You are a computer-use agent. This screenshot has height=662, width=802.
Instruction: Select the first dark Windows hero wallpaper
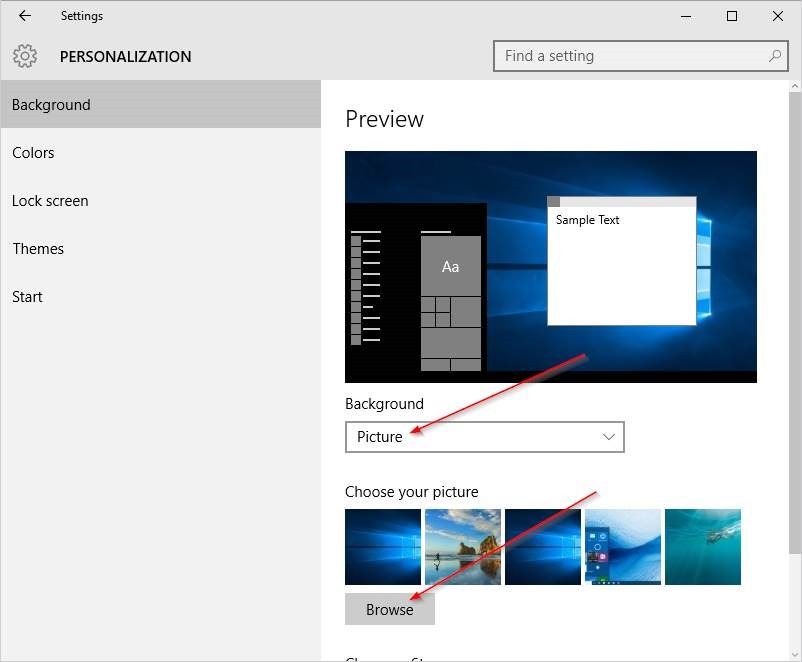(382, 546)
